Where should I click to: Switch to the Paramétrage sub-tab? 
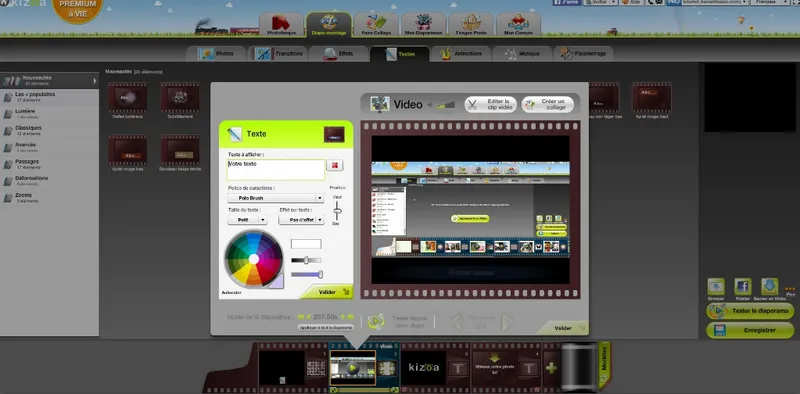pos(583,54)
